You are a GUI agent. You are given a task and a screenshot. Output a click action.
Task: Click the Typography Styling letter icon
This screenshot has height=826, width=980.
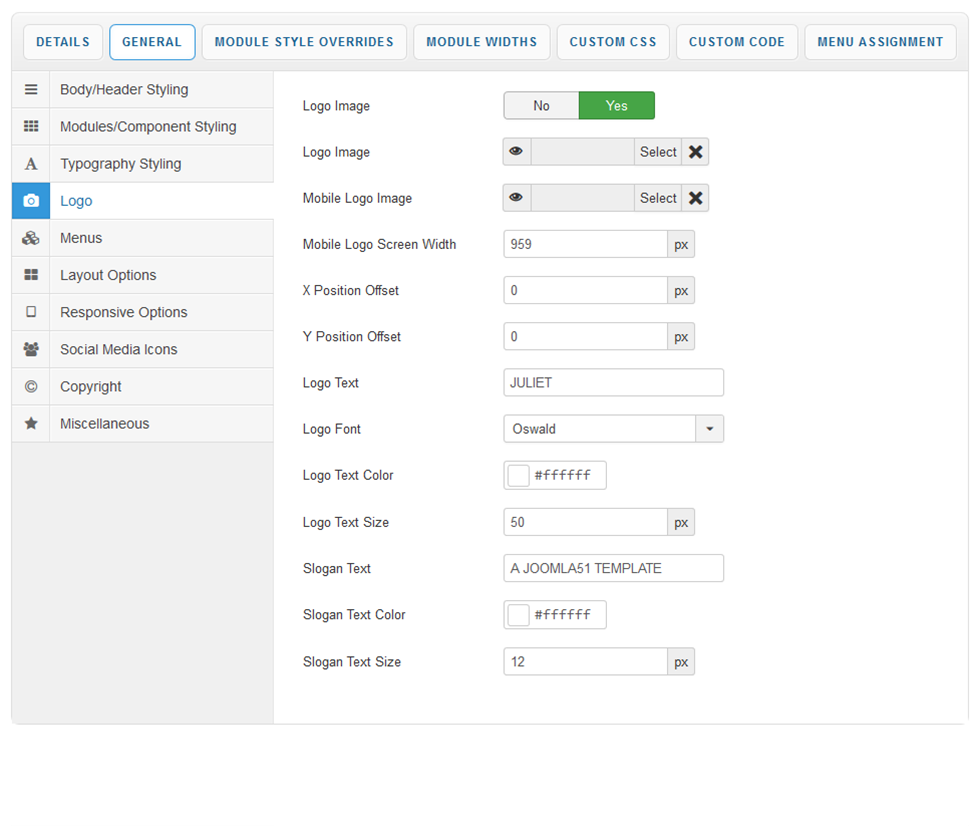pyautogui.click(x=31, y=164)
